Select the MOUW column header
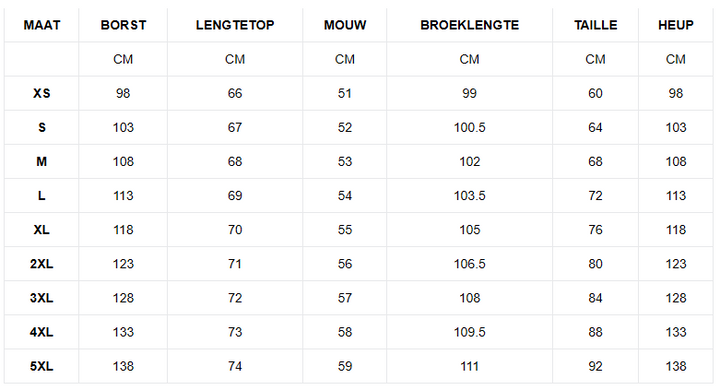Viewport: 720px width, 390px height. (345, 25)
